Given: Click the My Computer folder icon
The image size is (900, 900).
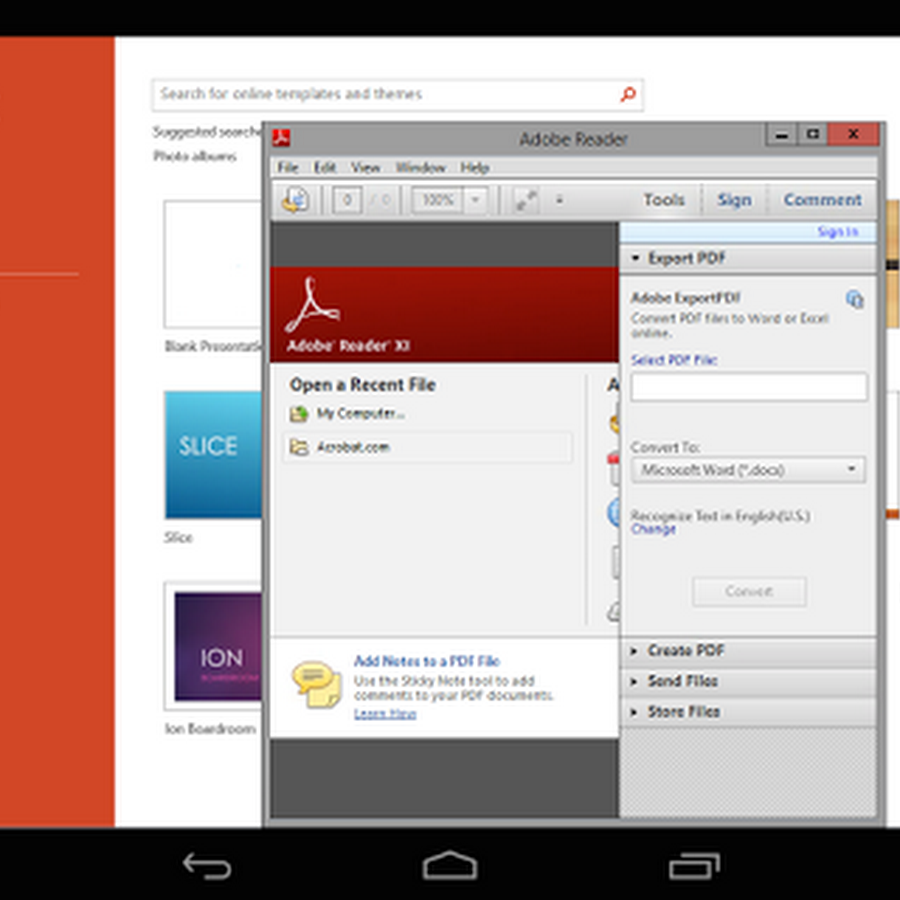Looking at the screenshot, I should click(299, 414).
